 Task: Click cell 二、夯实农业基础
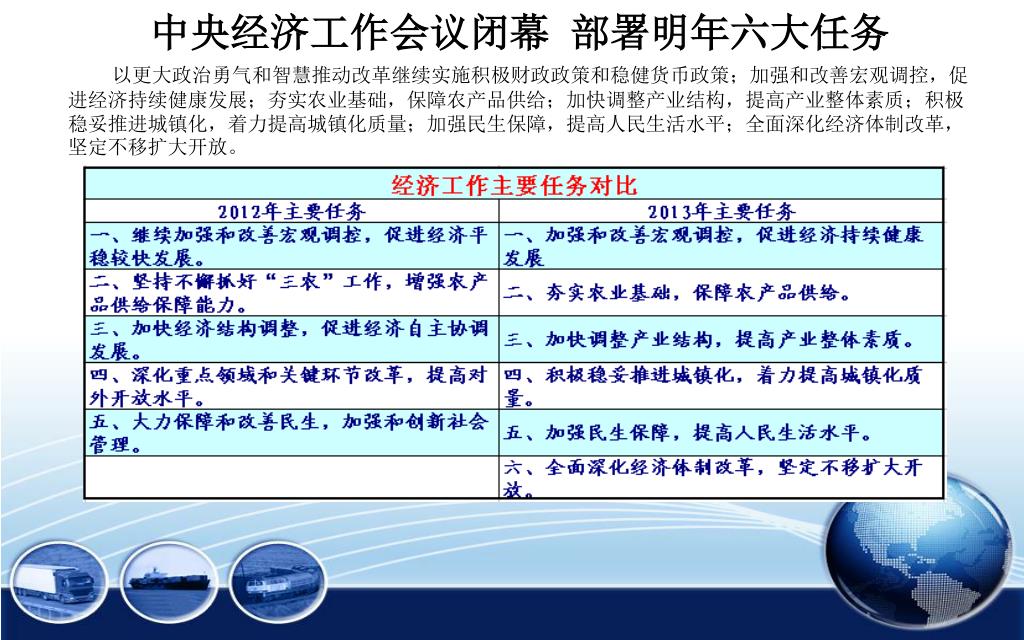722,293
